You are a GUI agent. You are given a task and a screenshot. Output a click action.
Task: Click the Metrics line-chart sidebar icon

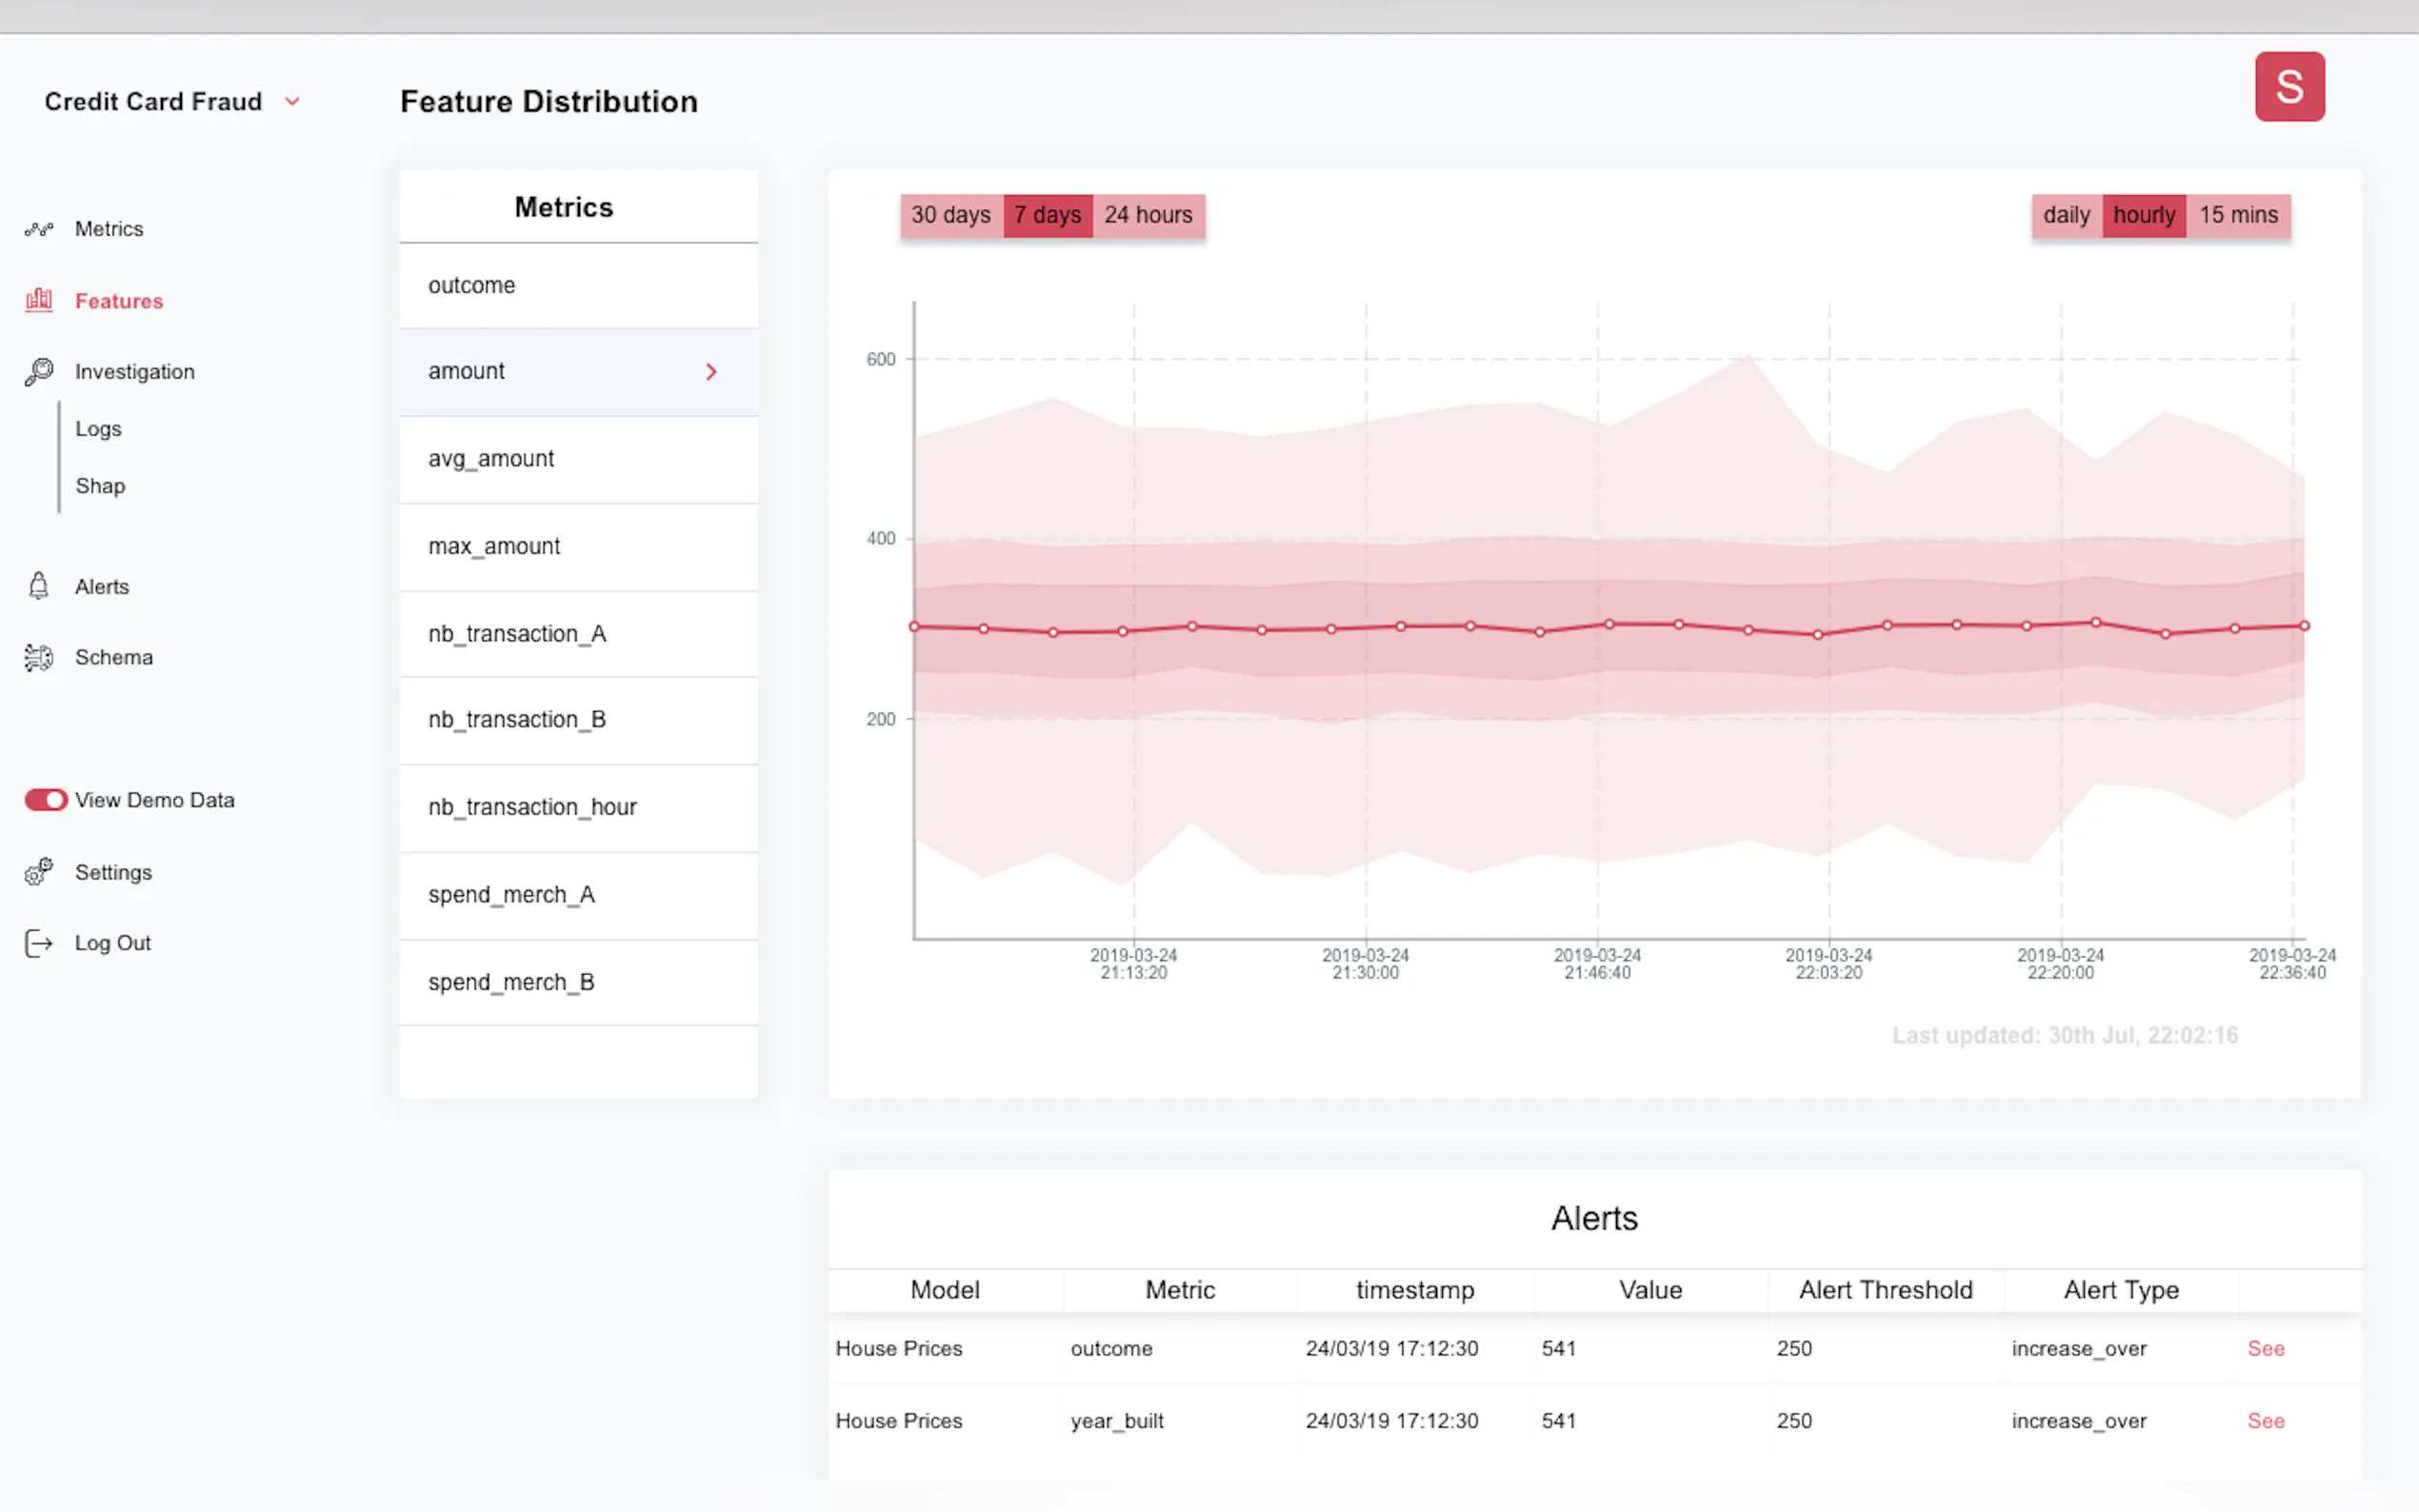pyautogui.click(x=39, y=229)
